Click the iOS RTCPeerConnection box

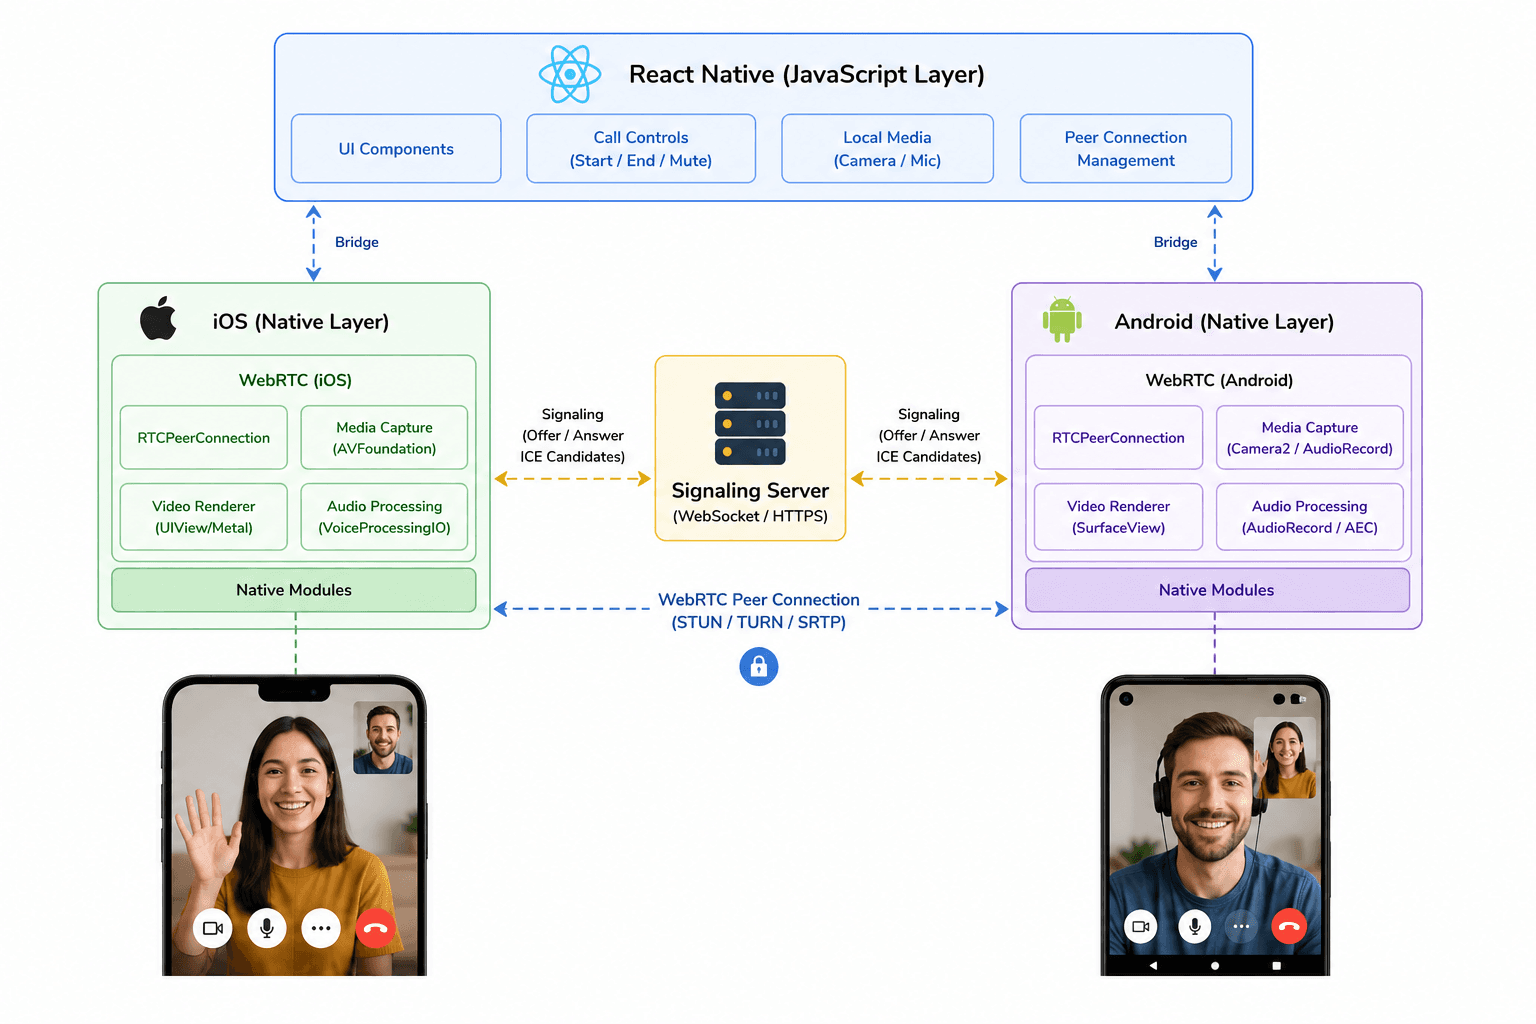coord(204,437)
